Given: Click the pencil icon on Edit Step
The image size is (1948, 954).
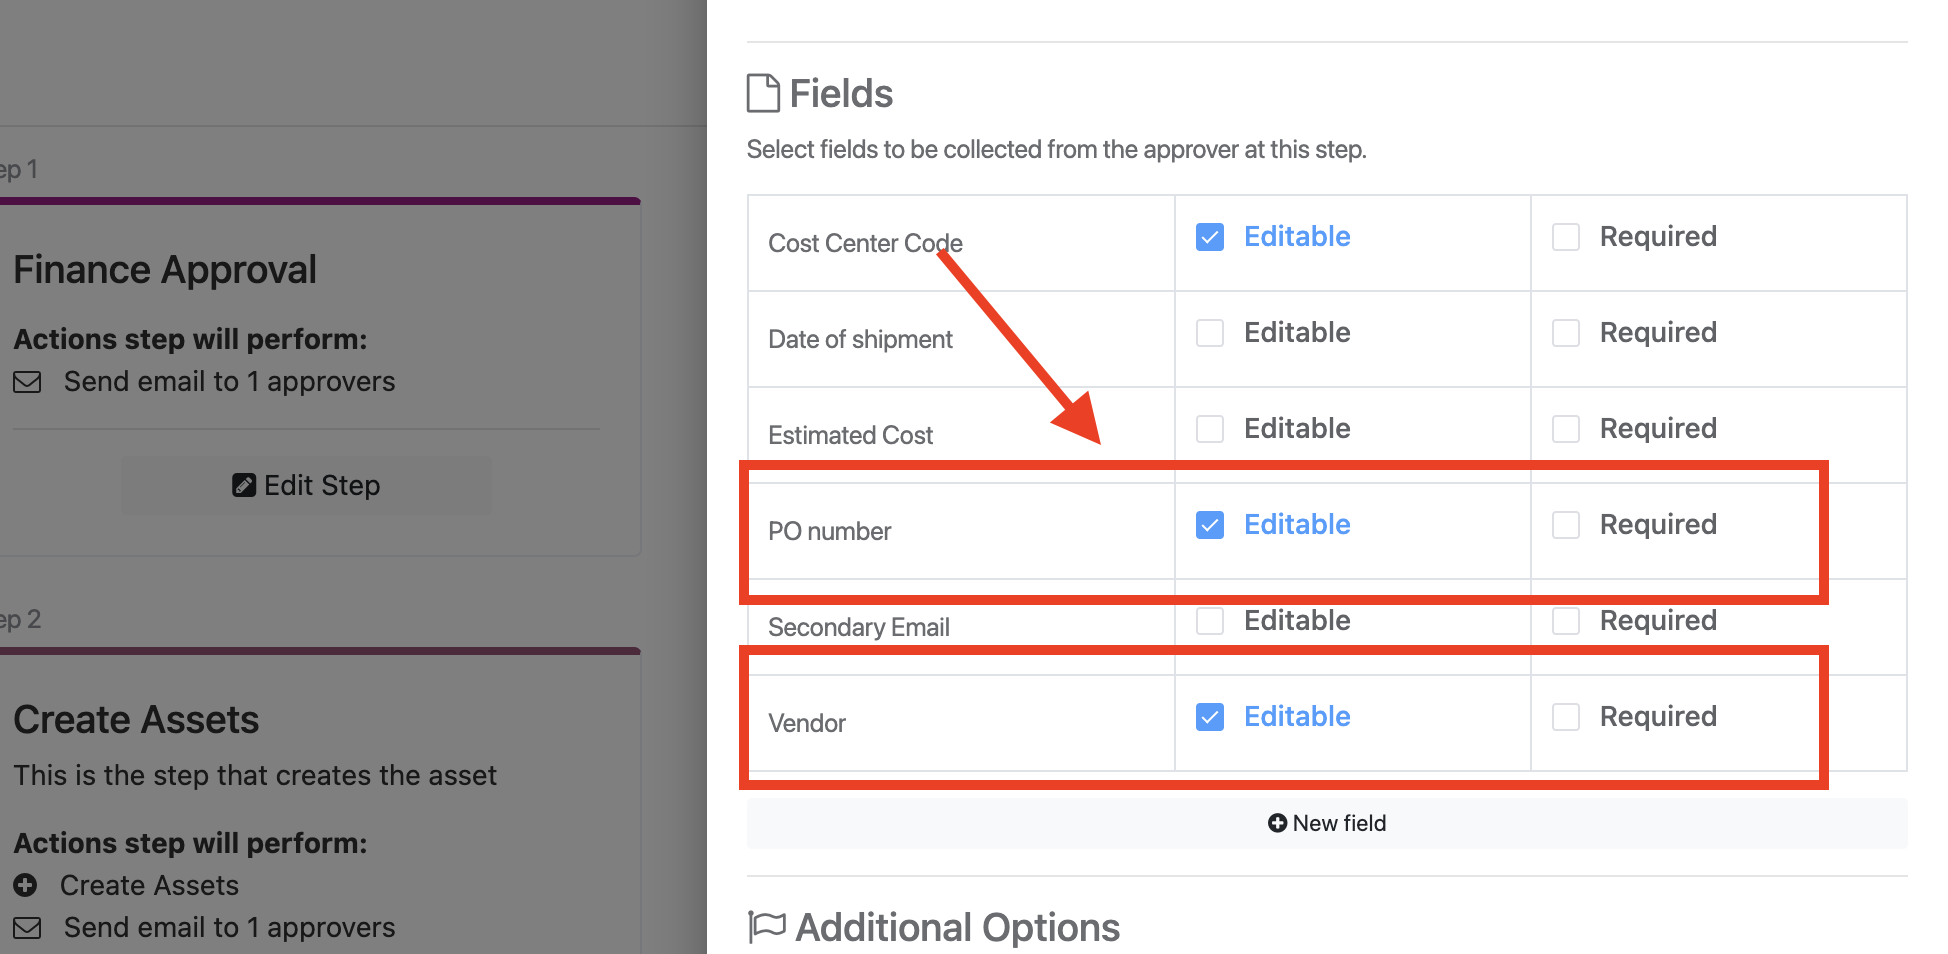Looking at the screenshot, I should coord(243,485).
